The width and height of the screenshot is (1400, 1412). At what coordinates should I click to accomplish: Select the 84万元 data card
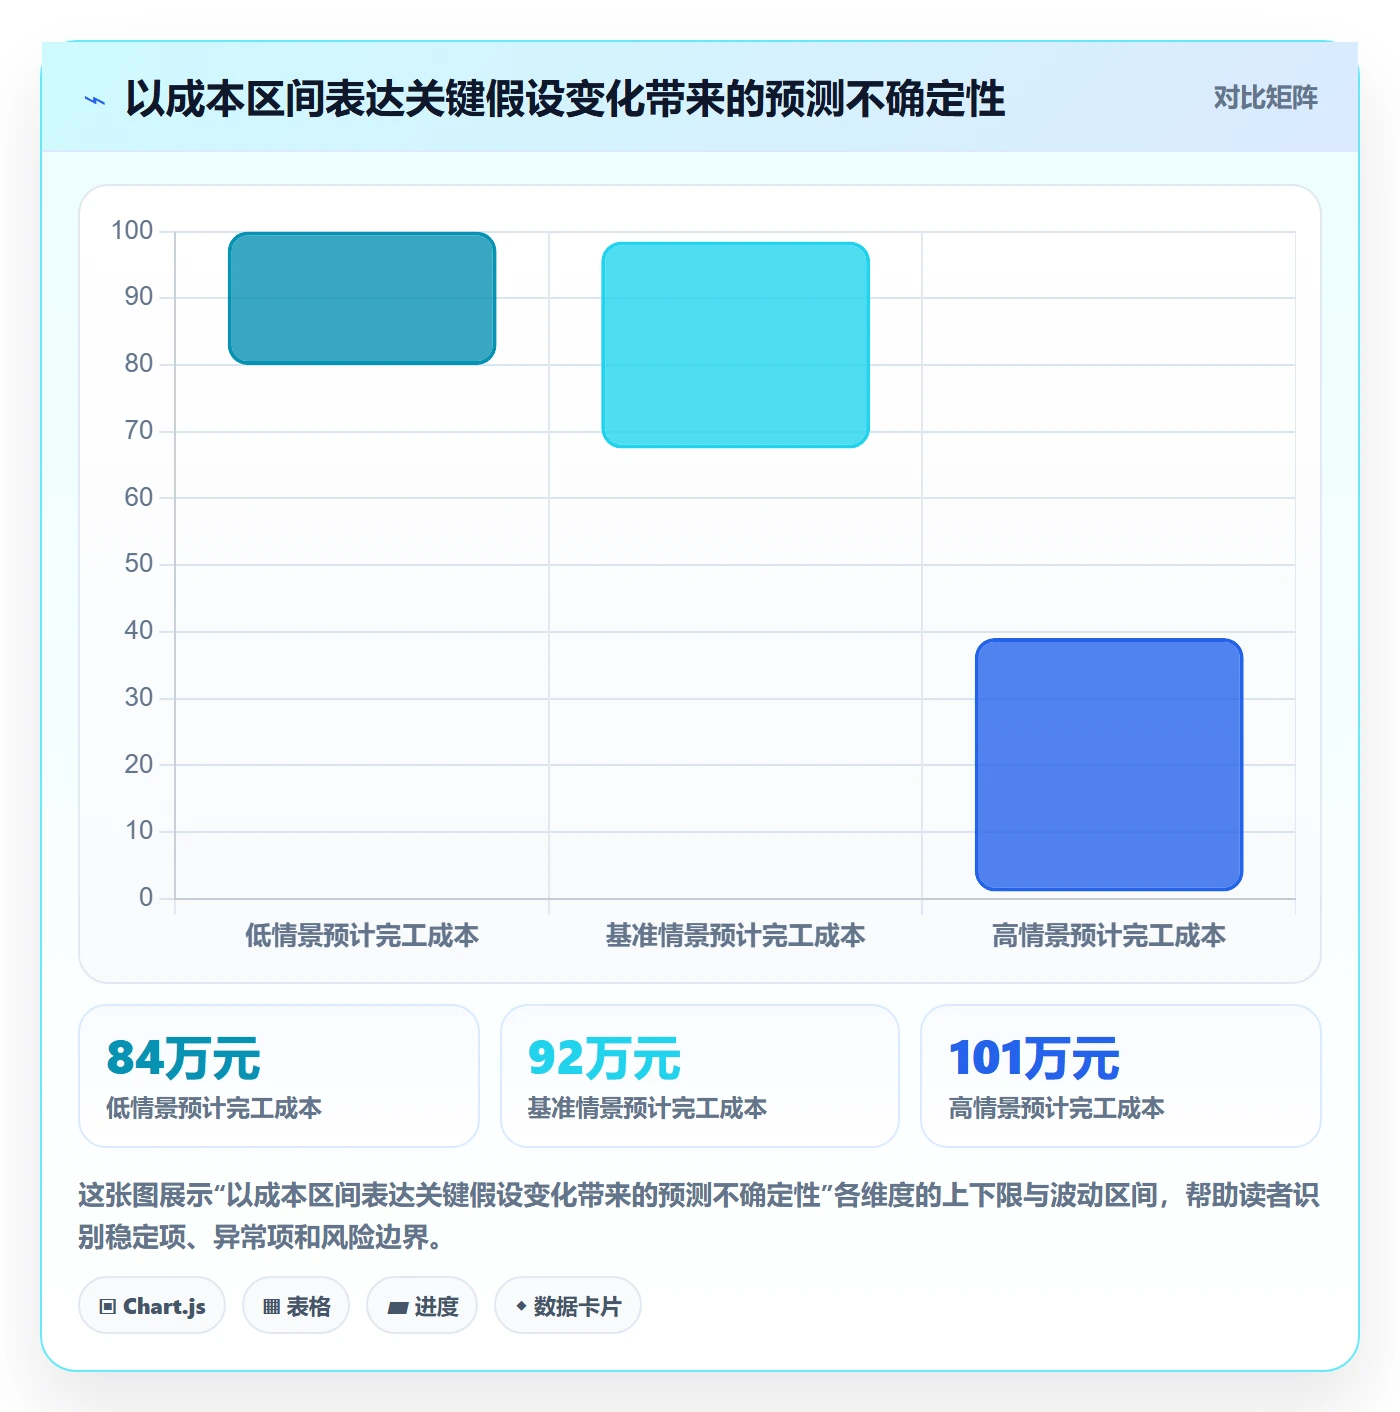click(279, 1076)
